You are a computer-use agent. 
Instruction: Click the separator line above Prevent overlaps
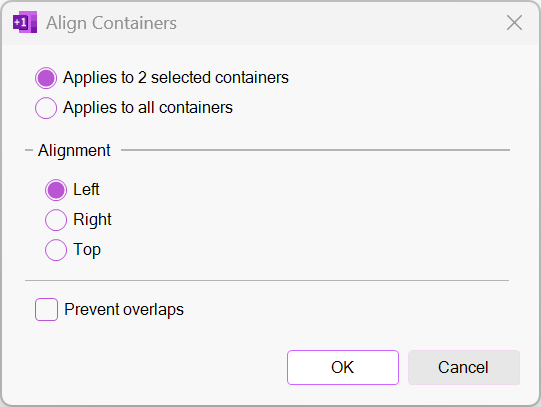click(x=267, y=281)
